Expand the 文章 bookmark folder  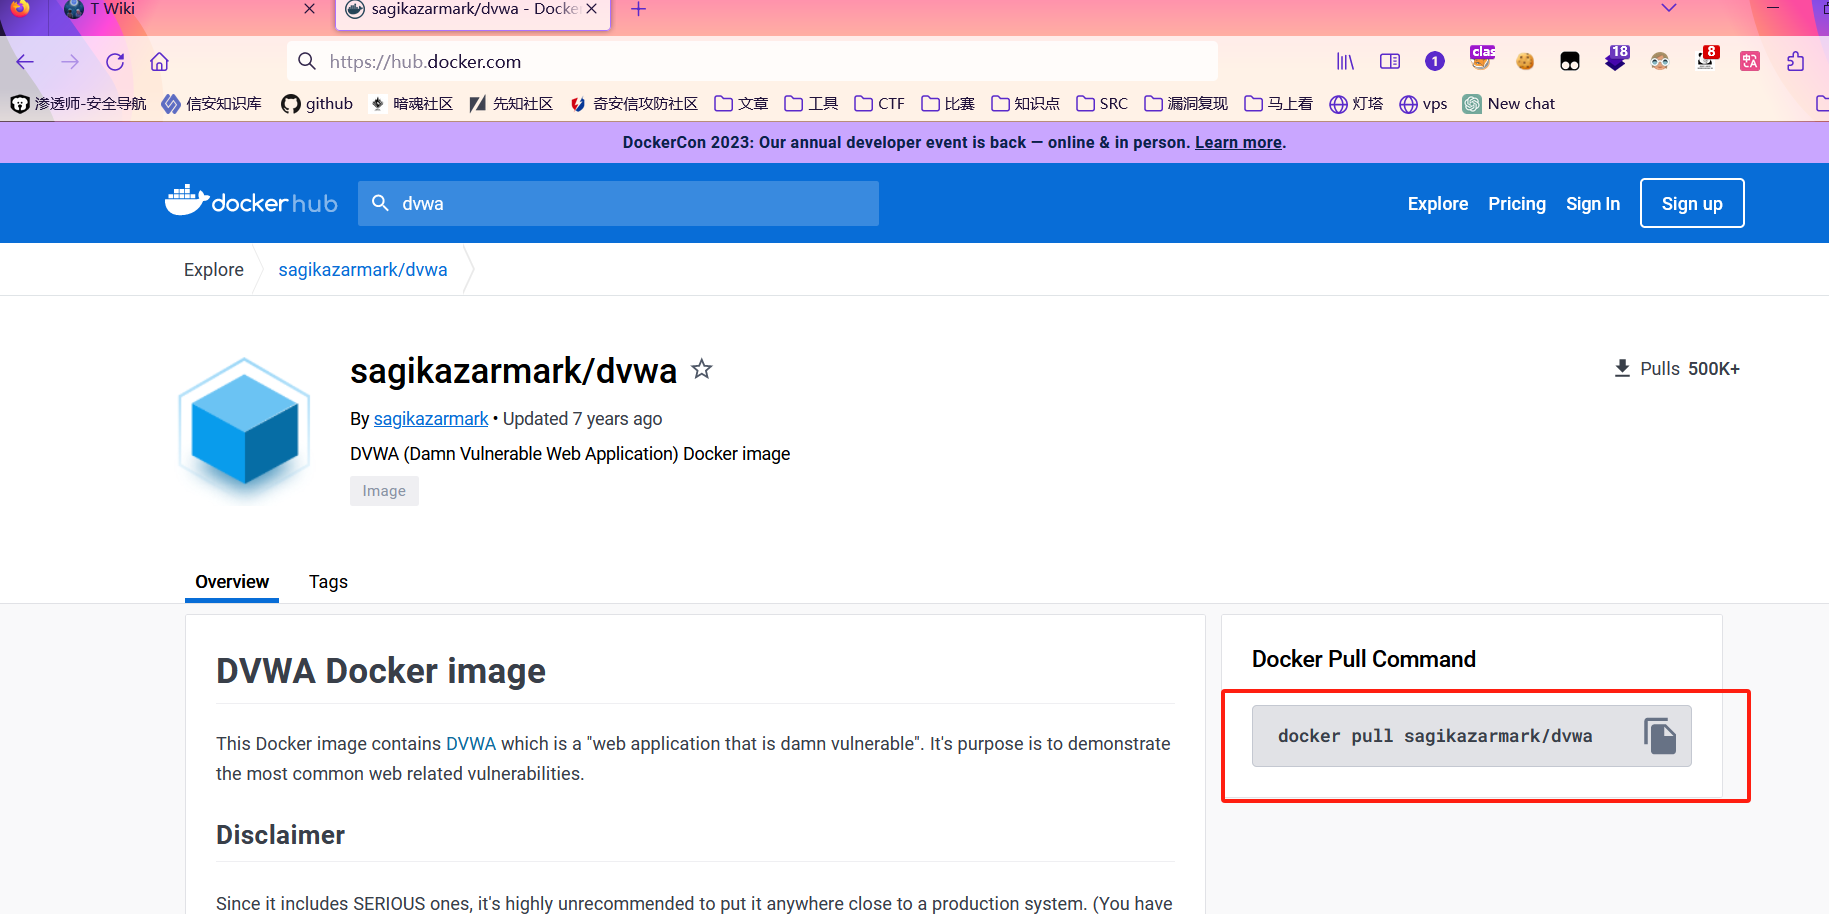point(741,104)
